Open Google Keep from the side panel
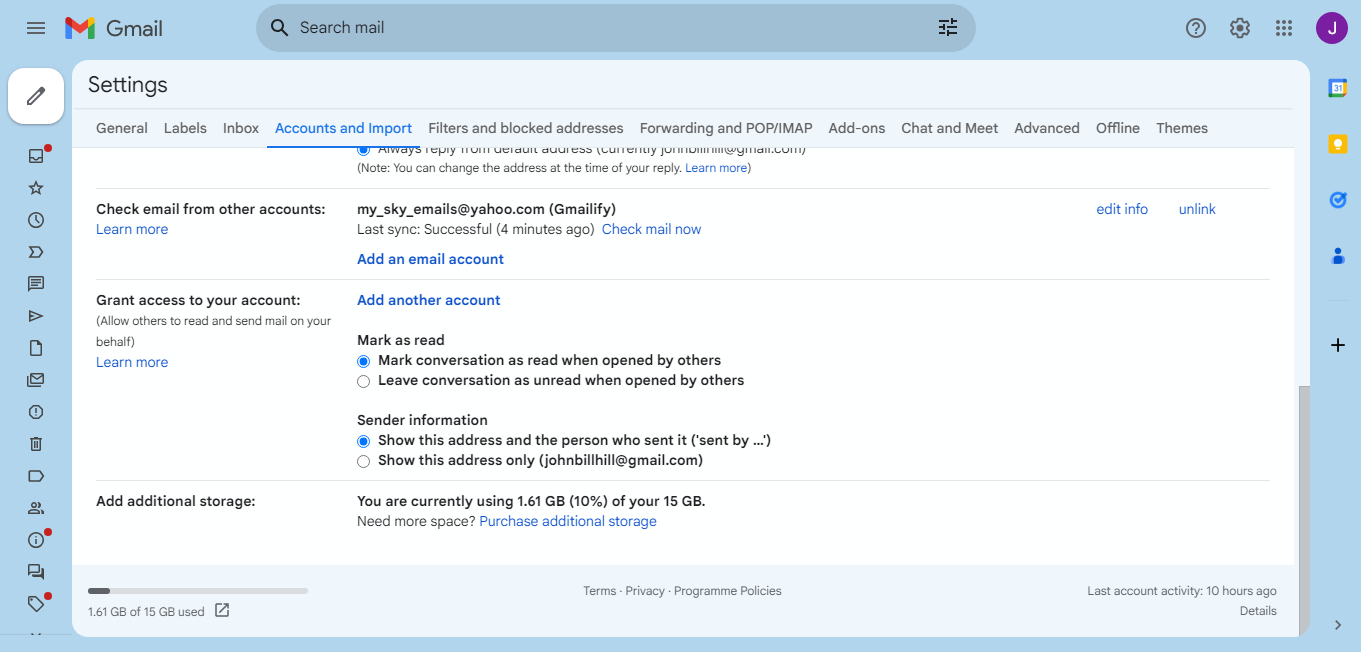The width and height of the screenshot is (1361, 652). 1338,144
